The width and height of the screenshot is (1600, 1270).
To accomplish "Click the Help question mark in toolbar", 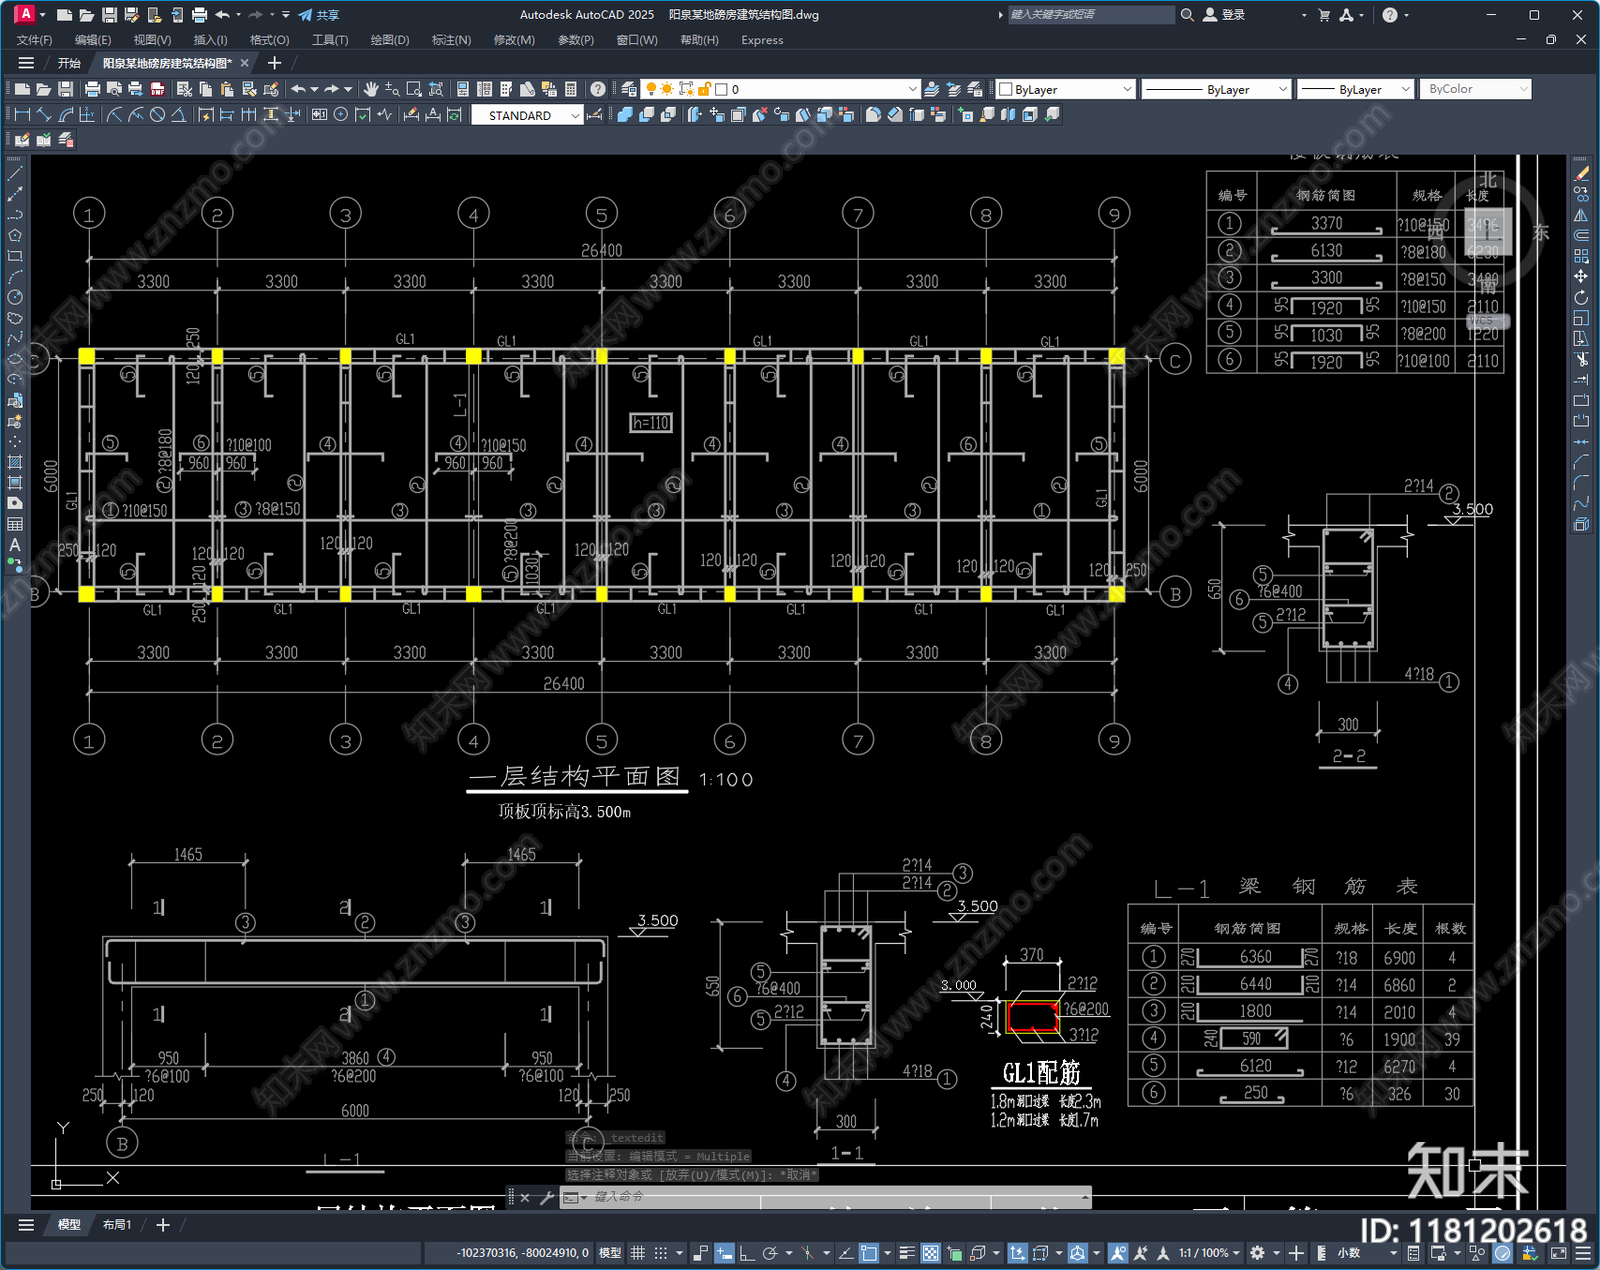I will pos(597,89).
